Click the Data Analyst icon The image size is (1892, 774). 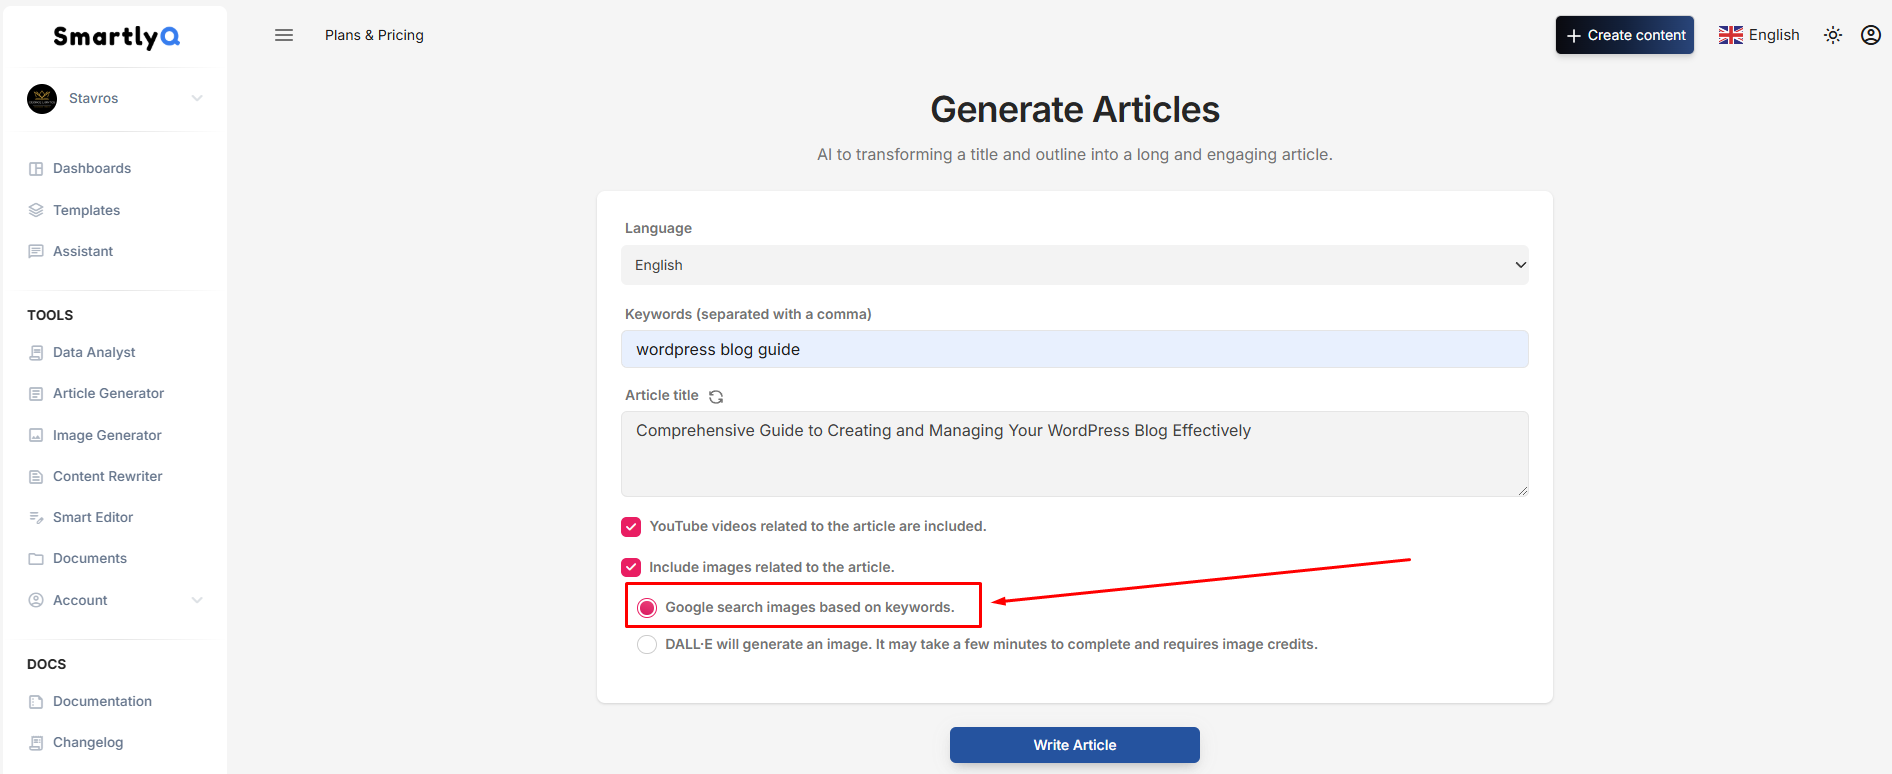(x=36, y=353)
